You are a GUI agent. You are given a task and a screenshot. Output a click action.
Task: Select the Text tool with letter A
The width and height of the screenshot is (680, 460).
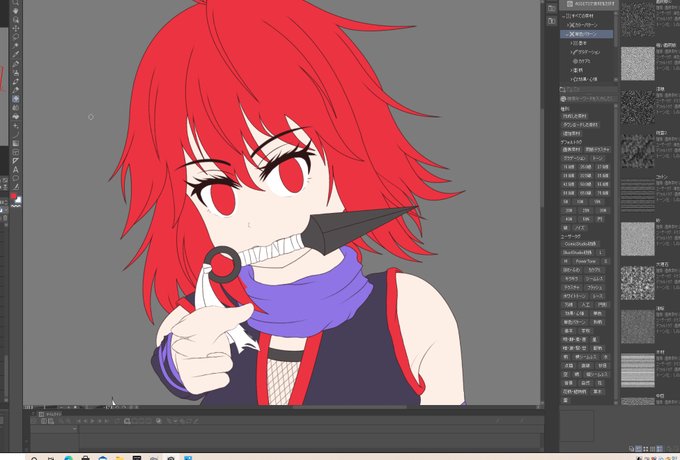[x=16, y=170]
